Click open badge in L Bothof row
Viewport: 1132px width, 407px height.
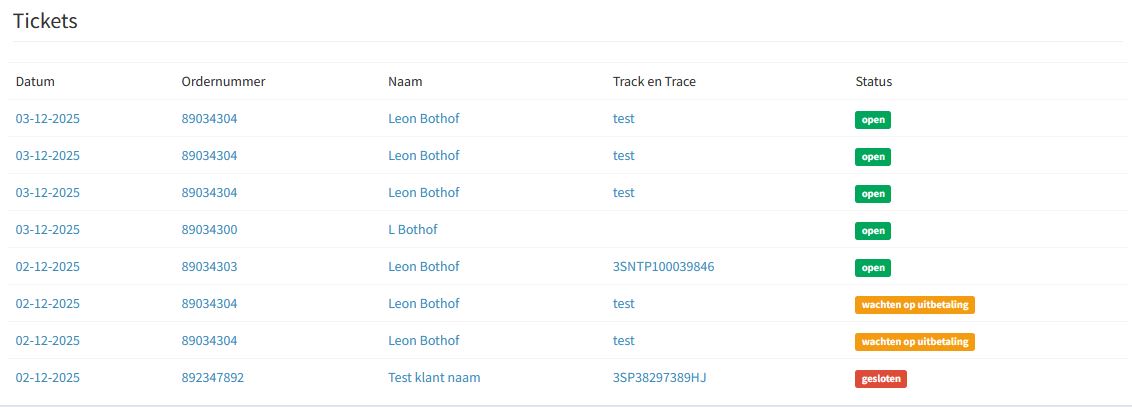click(872, 231)
